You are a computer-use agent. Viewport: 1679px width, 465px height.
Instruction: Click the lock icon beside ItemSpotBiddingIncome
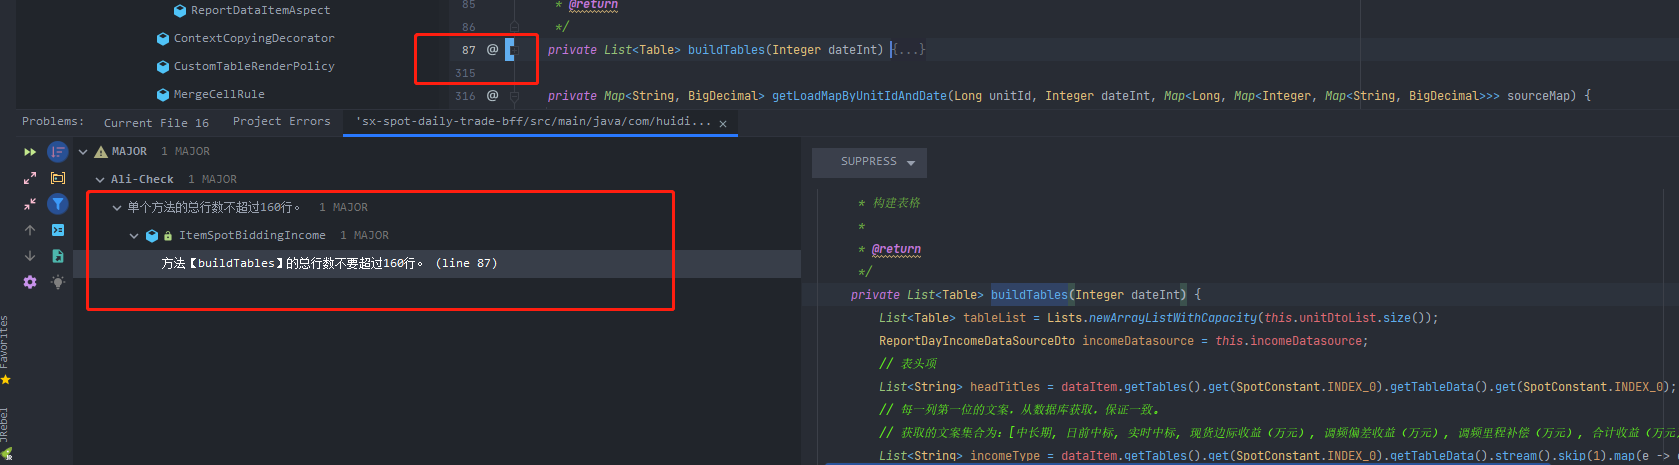pos(168,236)
